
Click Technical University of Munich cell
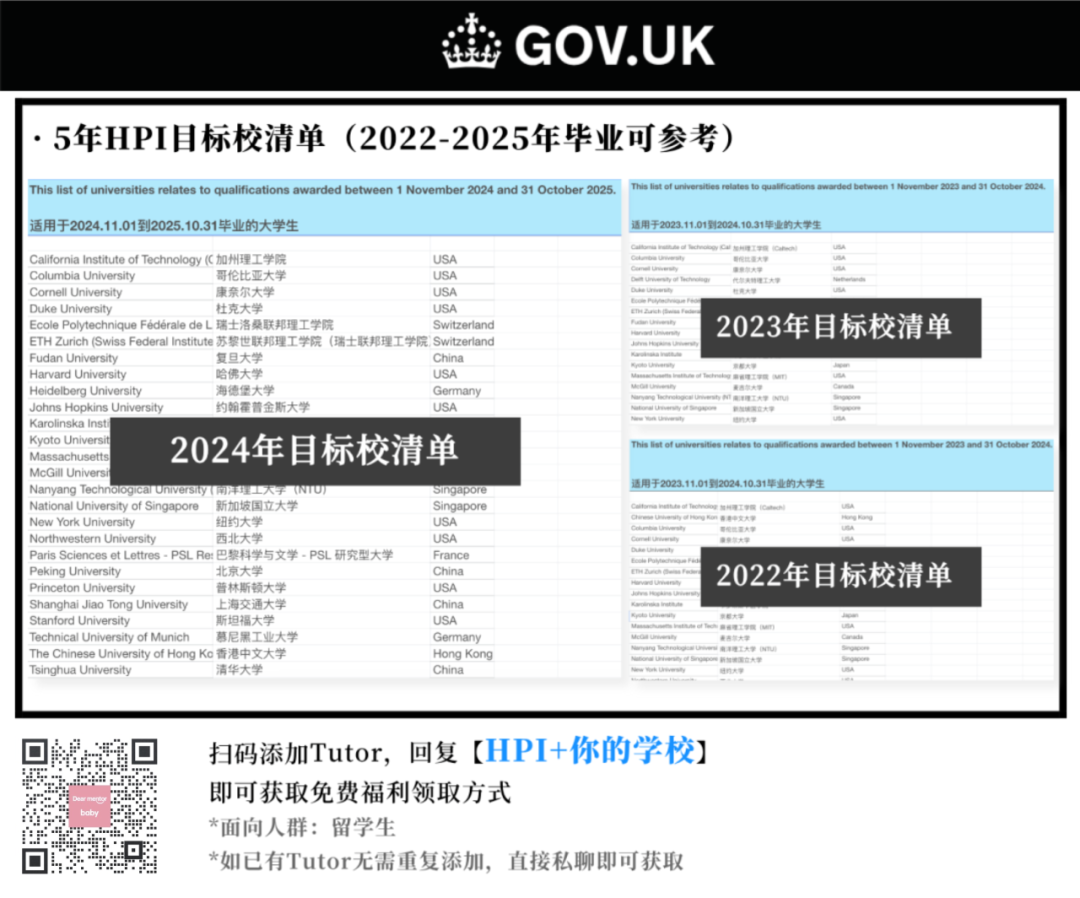coord(109,637)
